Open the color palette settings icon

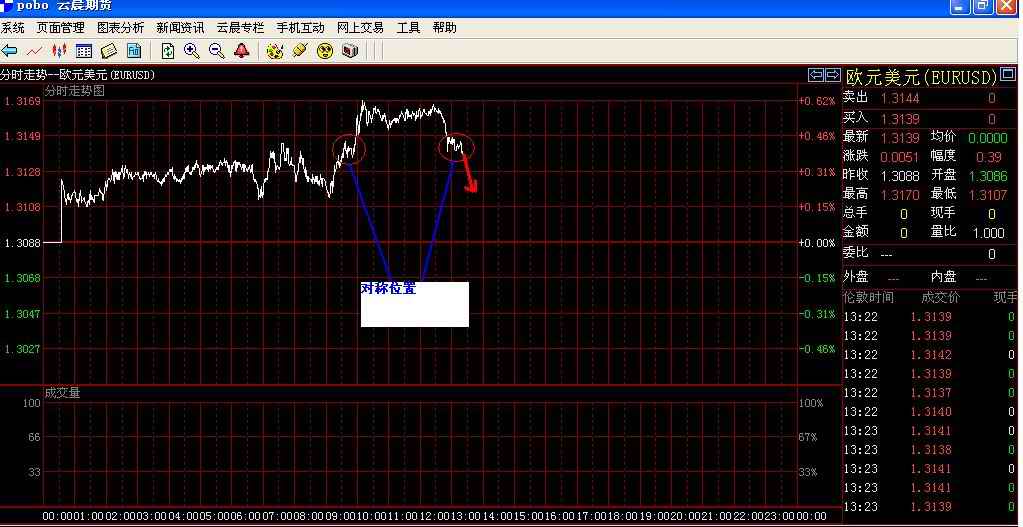pyautogui.click(x=275, y=50)
